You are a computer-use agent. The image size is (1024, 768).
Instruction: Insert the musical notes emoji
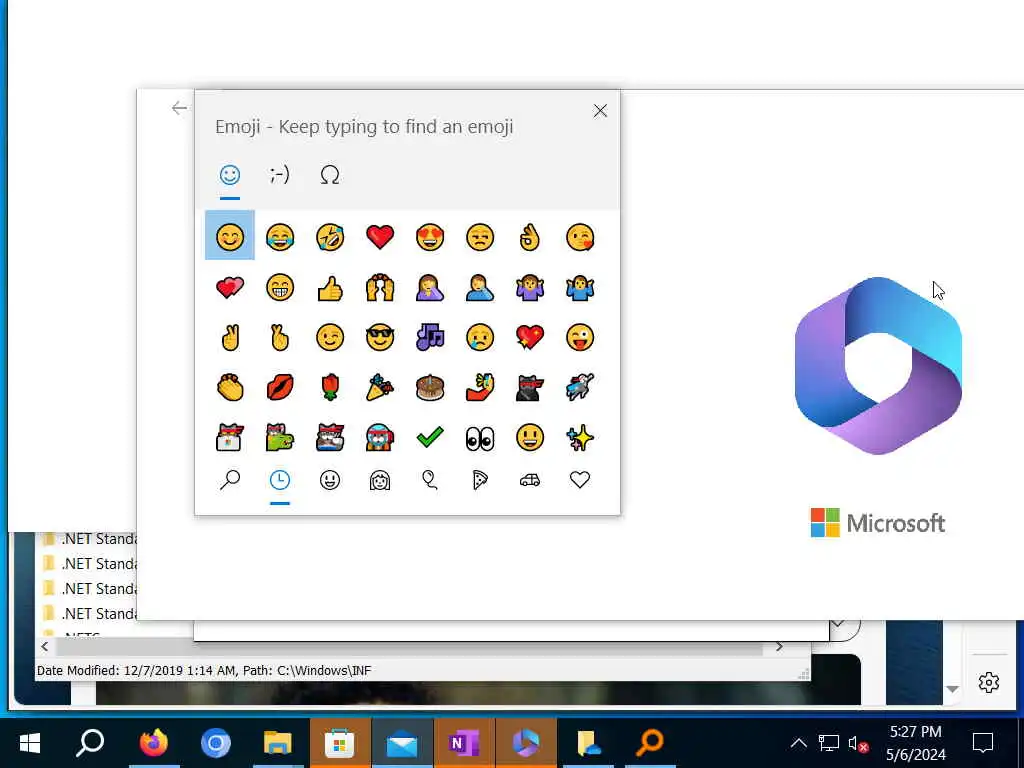tap(430, 338)
